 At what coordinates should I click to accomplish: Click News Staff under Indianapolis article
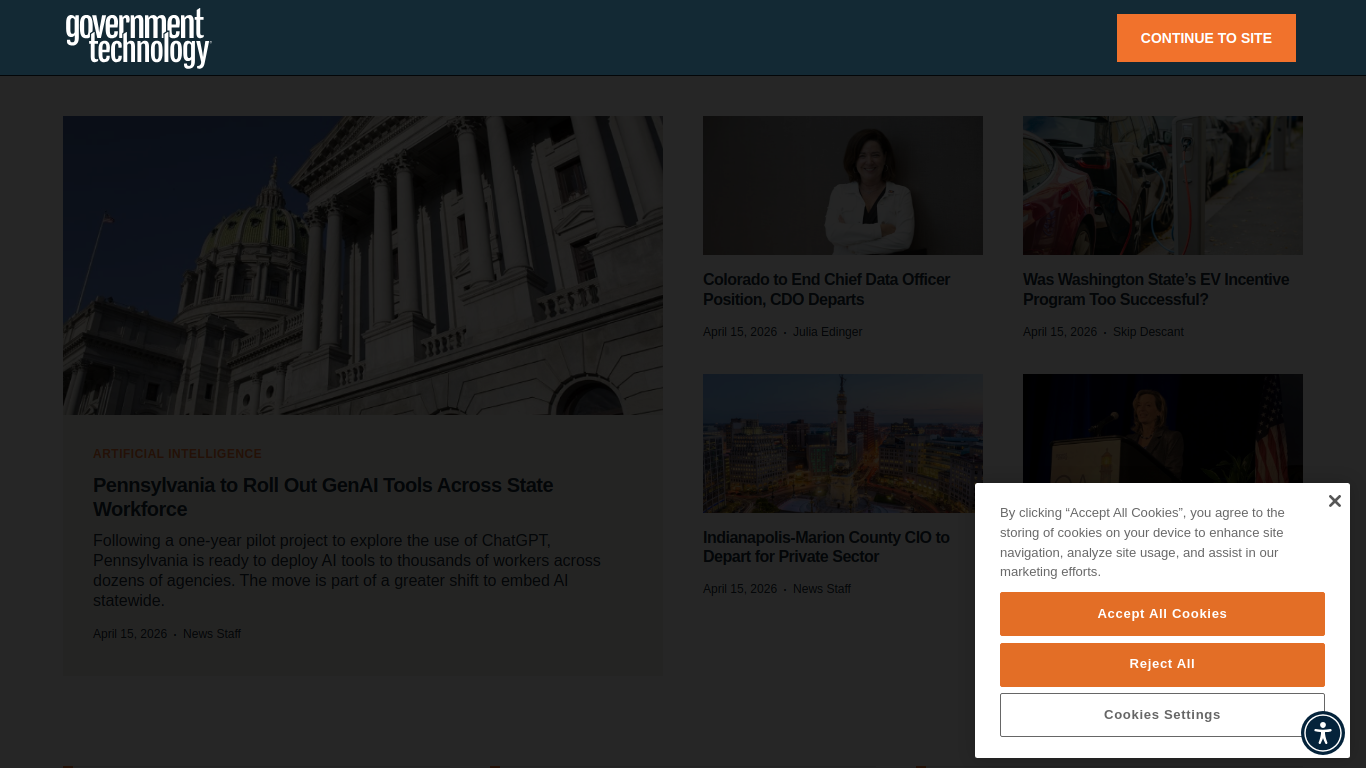[822, 589]
